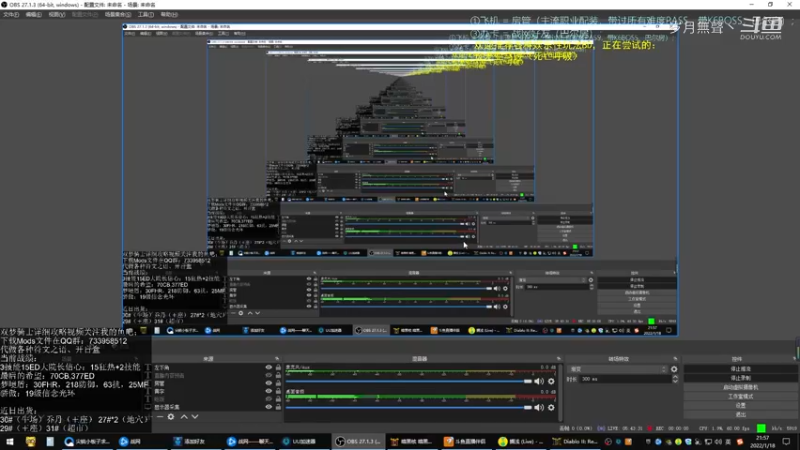The height and width of the screenshot is (450, 800).
Task: Open microphone channel audio settings gear
Action: click(x=551, y=381)
